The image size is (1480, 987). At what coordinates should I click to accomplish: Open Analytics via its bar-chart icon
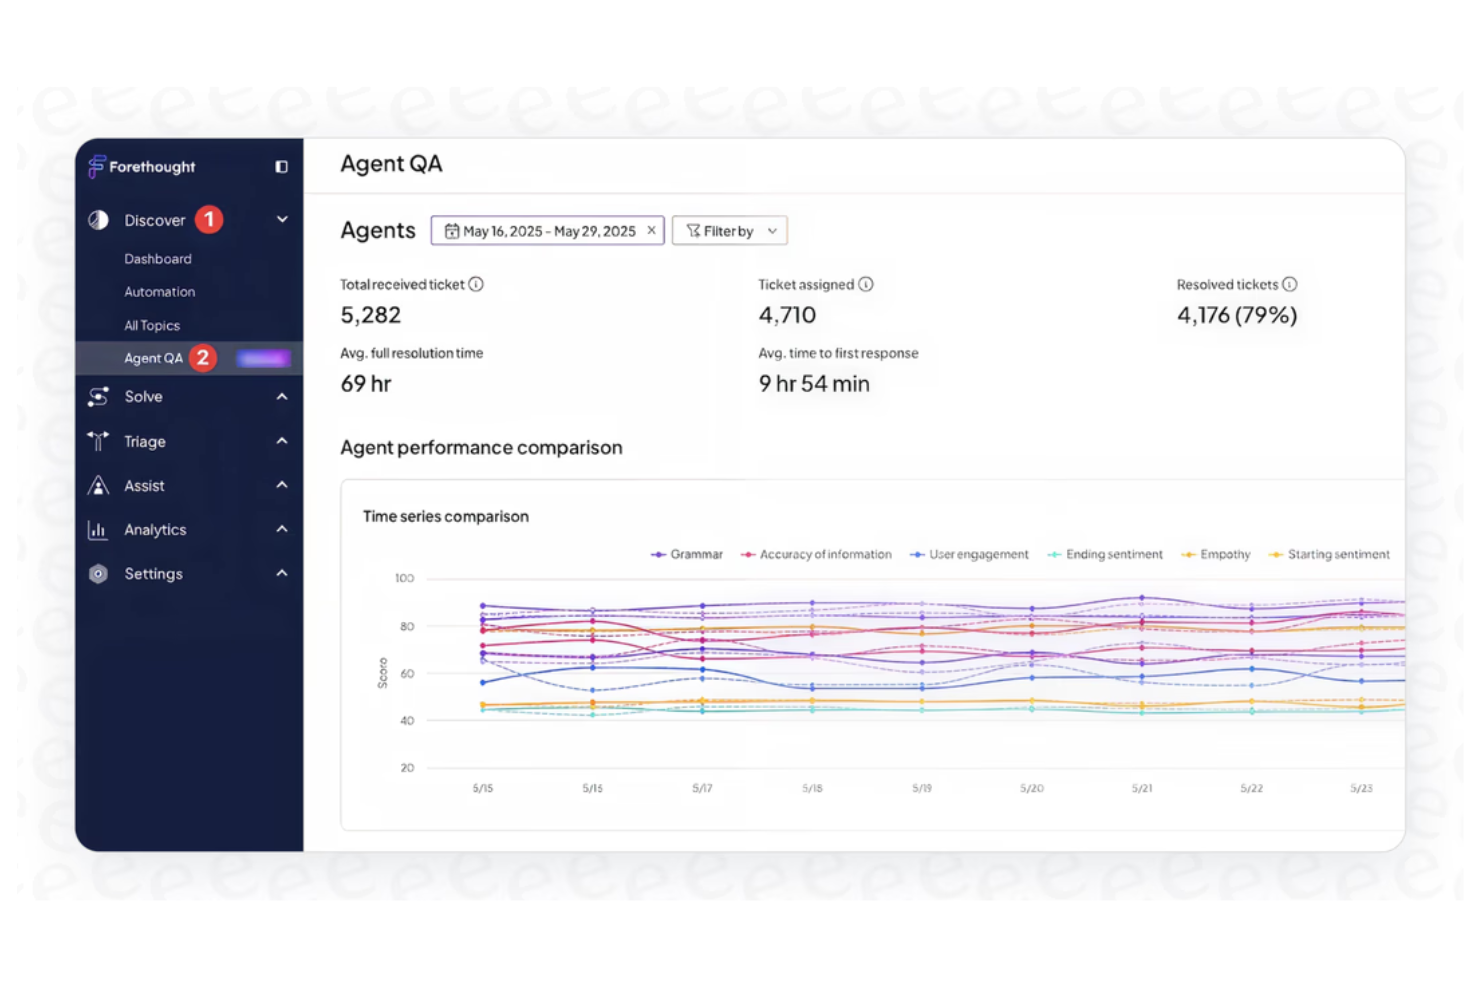point(97,529)
